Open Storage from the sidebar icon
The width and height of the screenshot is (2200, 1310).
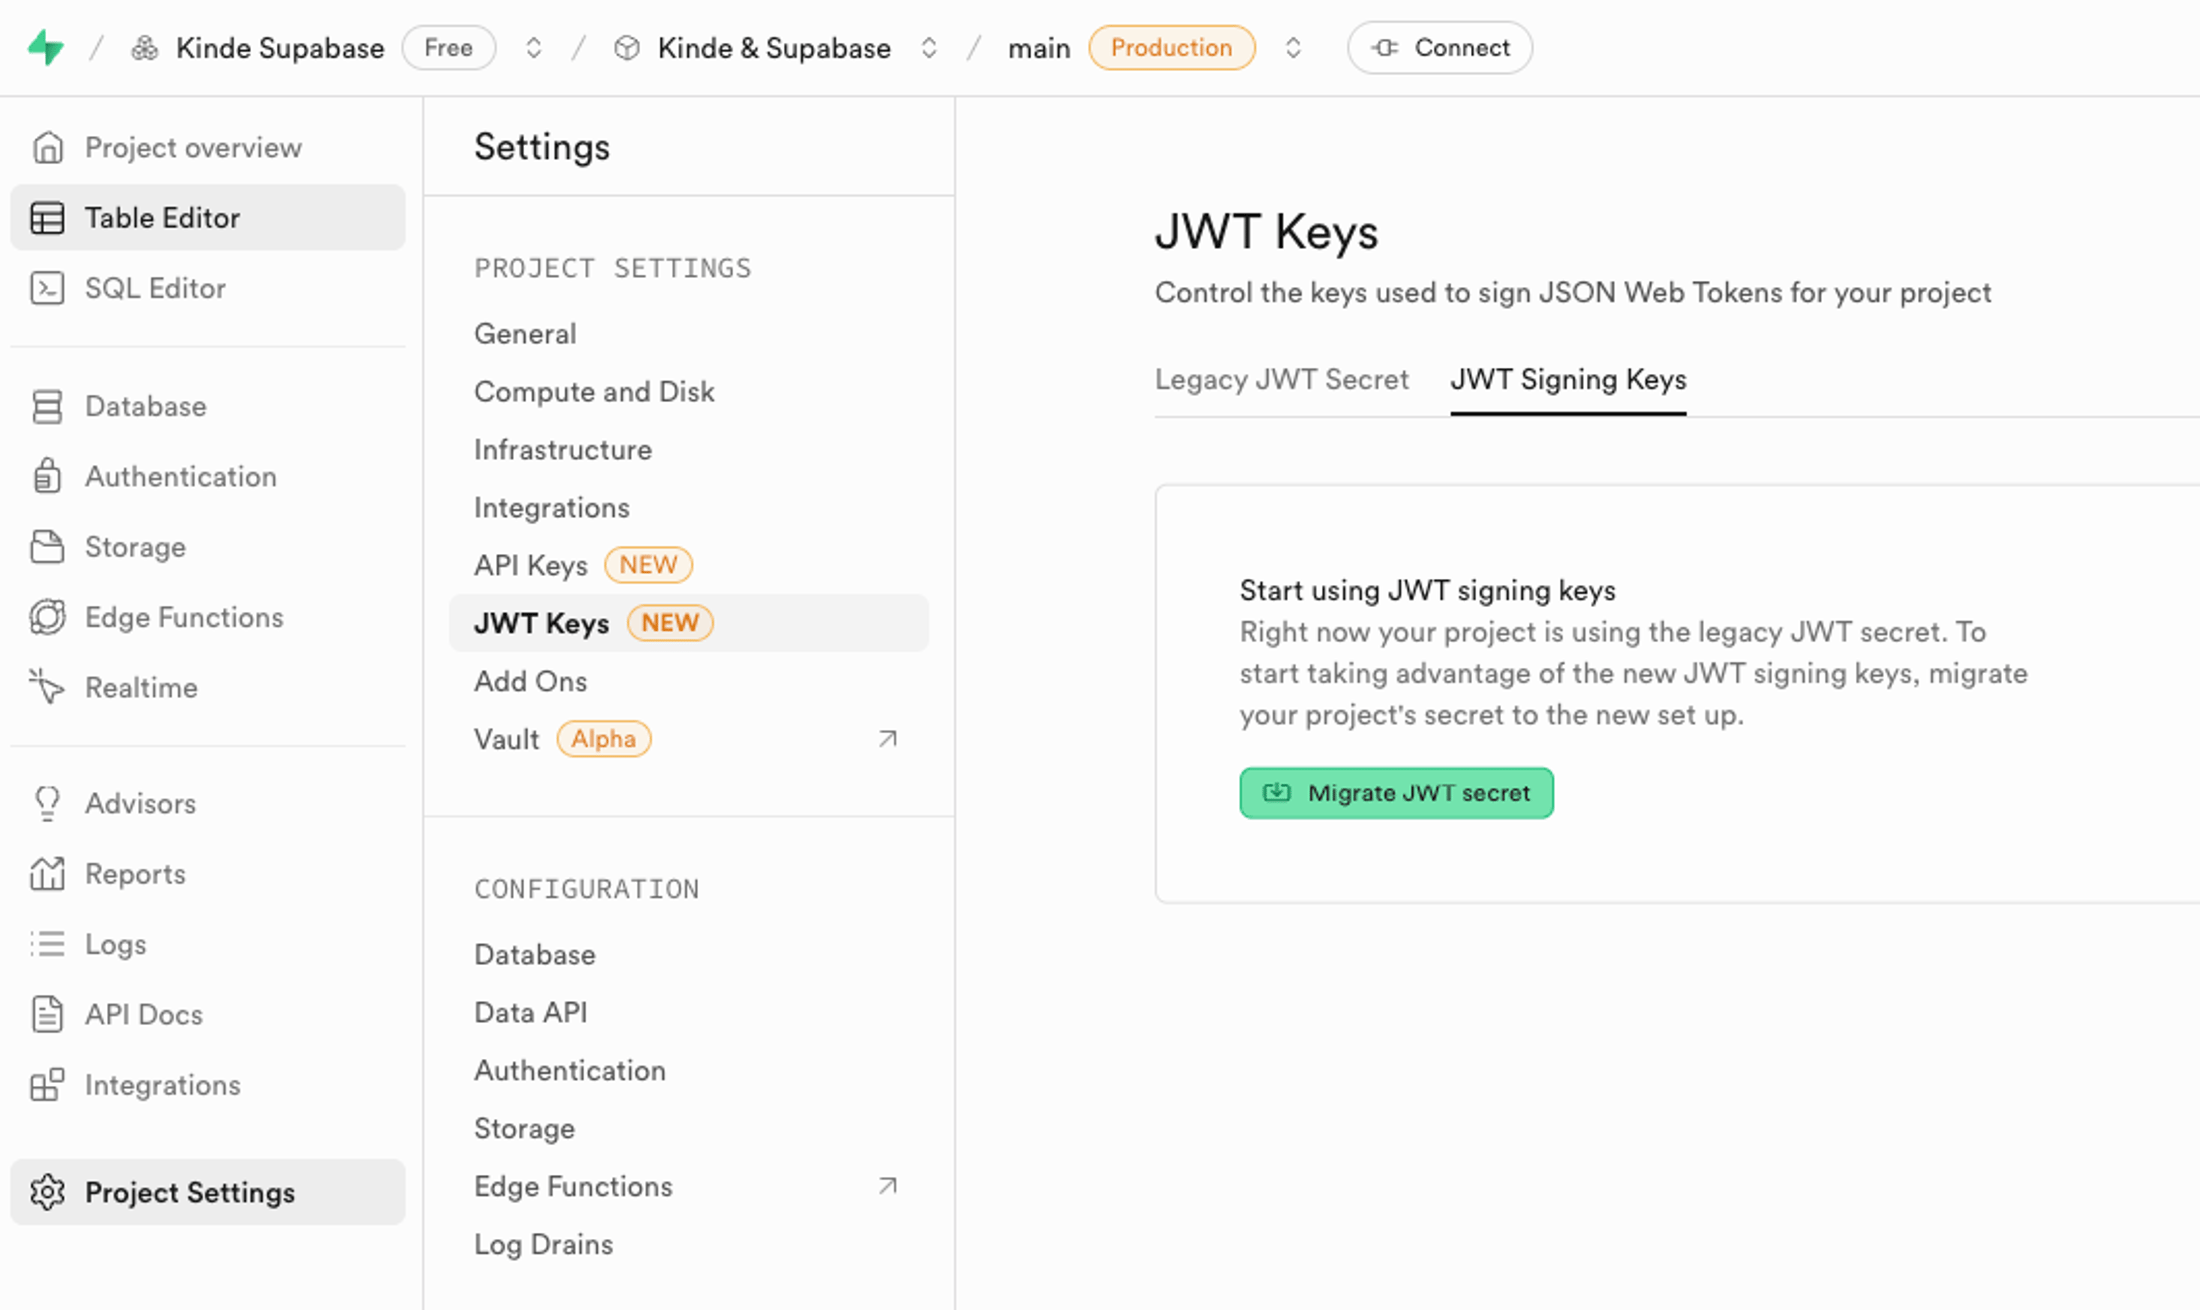[x=47, y=547]
